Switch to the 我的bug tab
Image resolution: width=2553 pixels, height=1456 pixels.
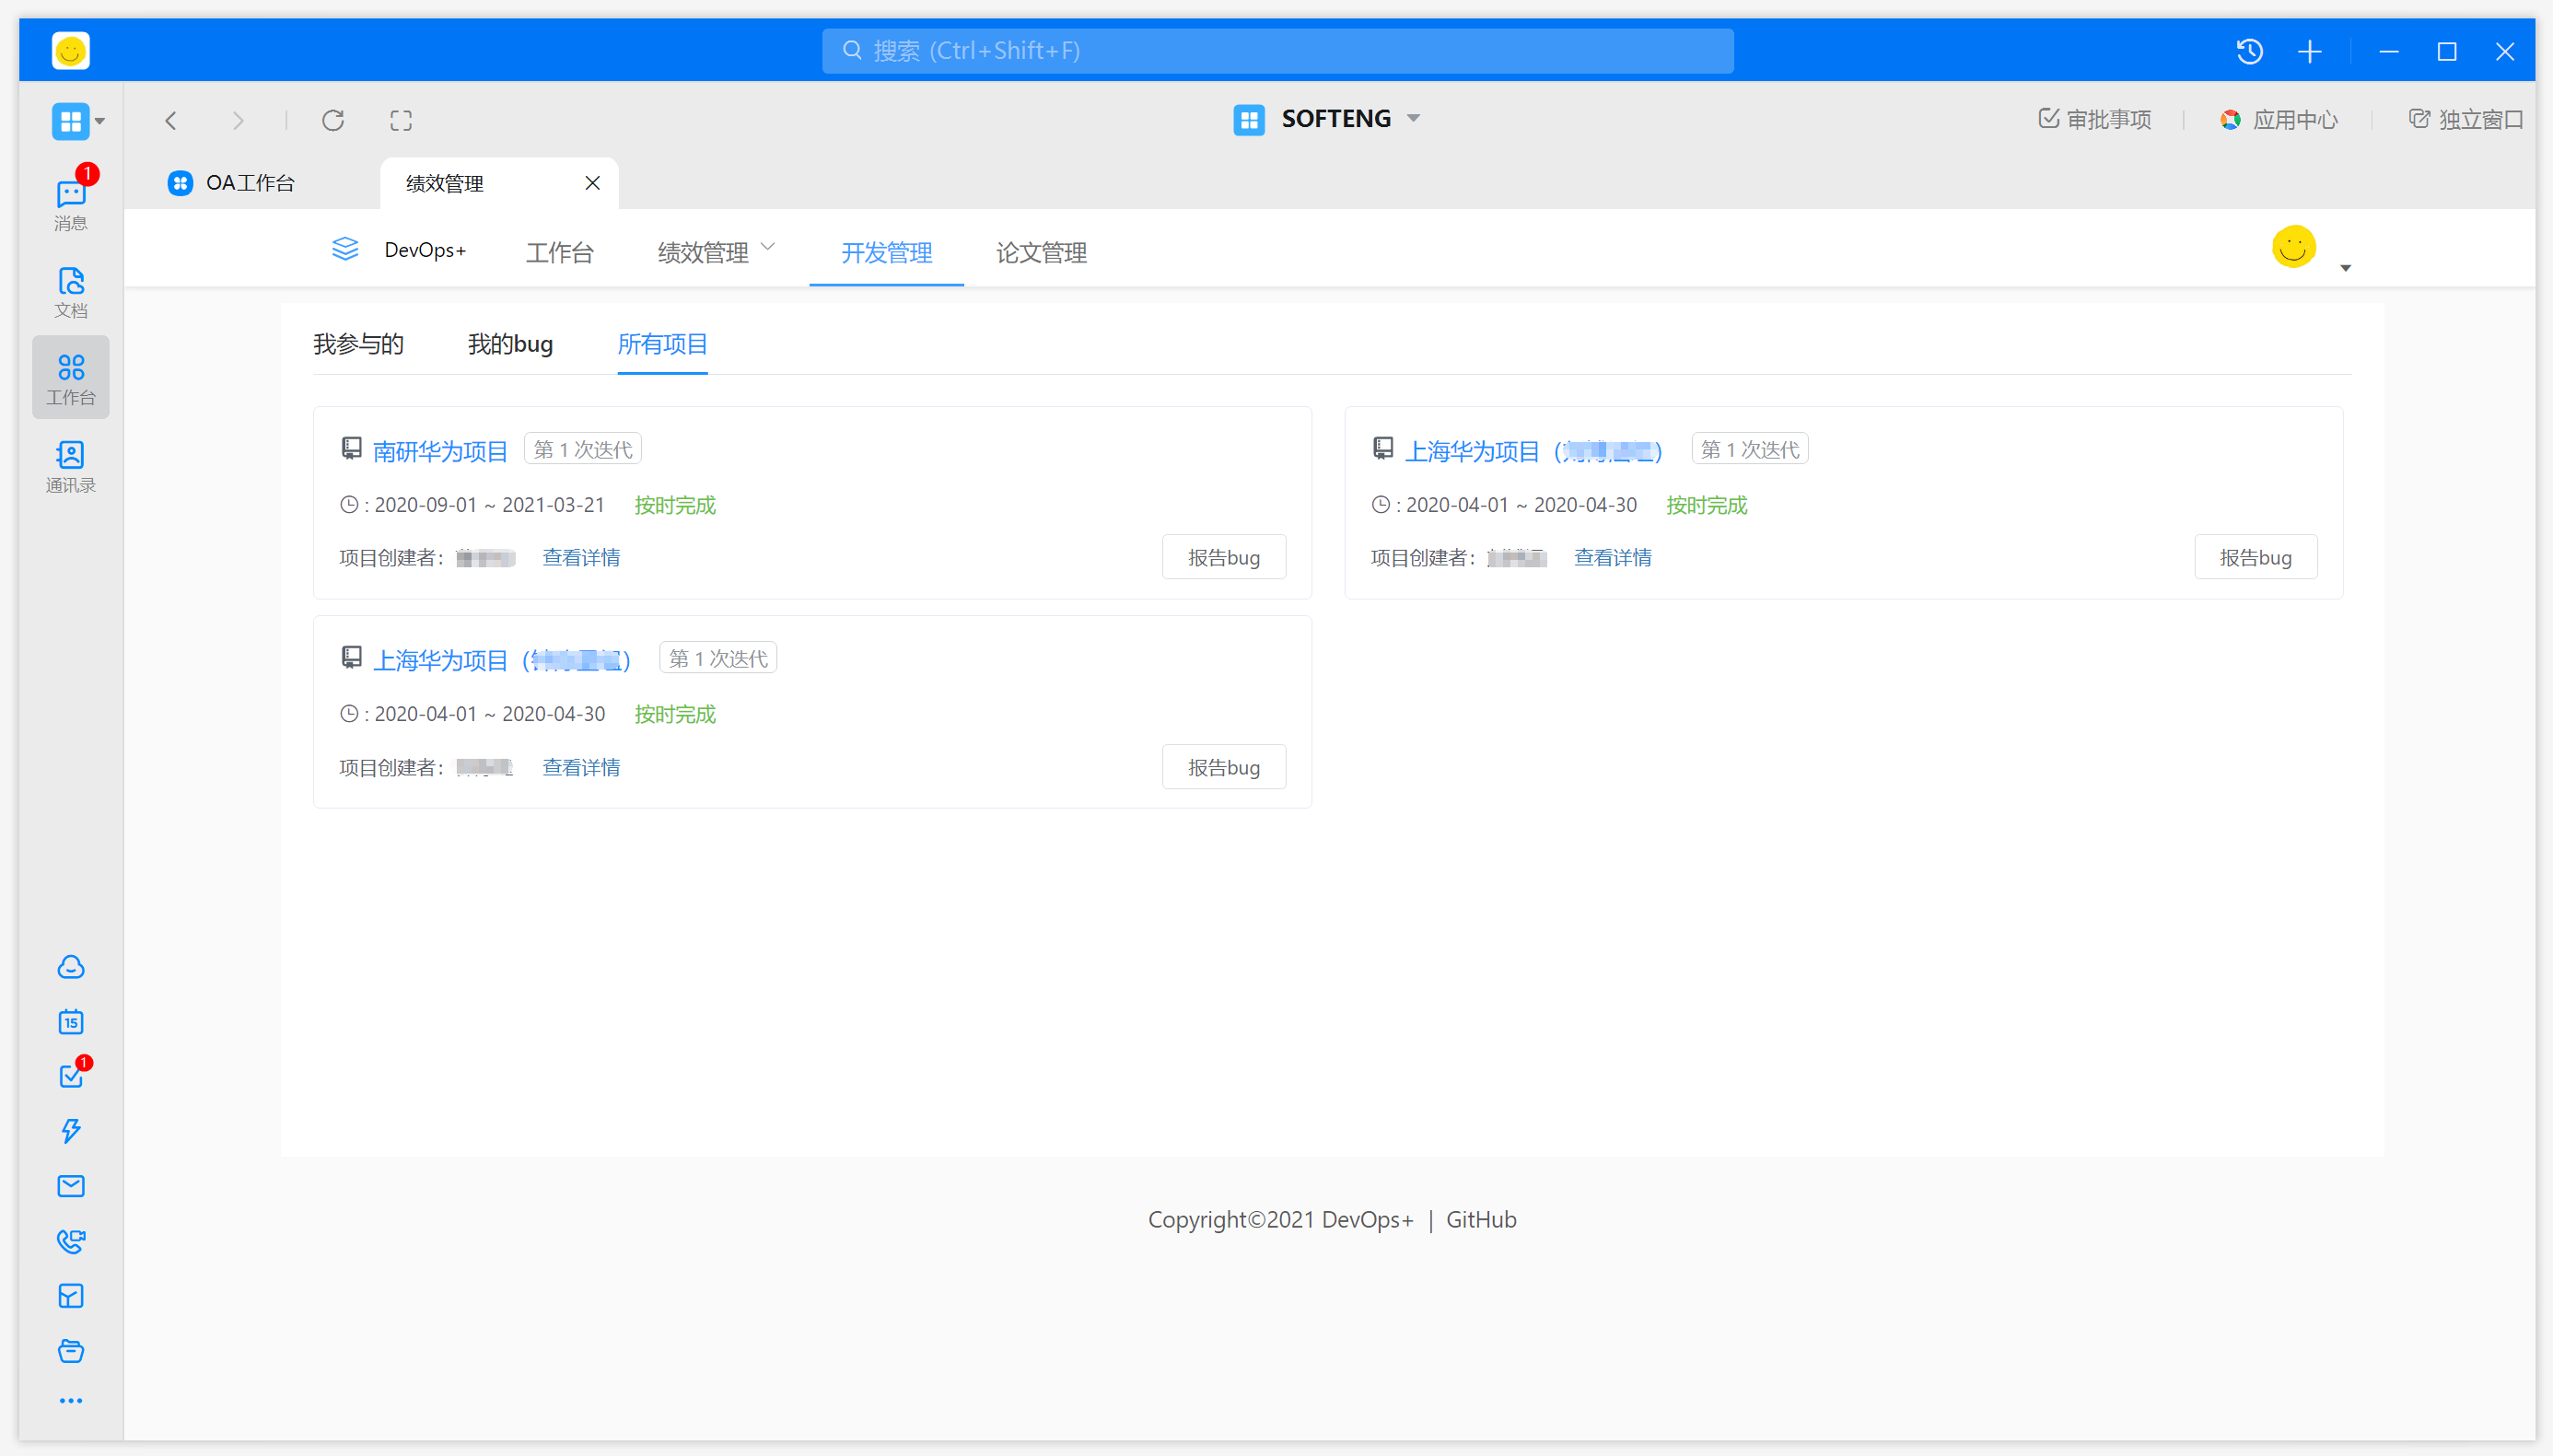[510, 344]
